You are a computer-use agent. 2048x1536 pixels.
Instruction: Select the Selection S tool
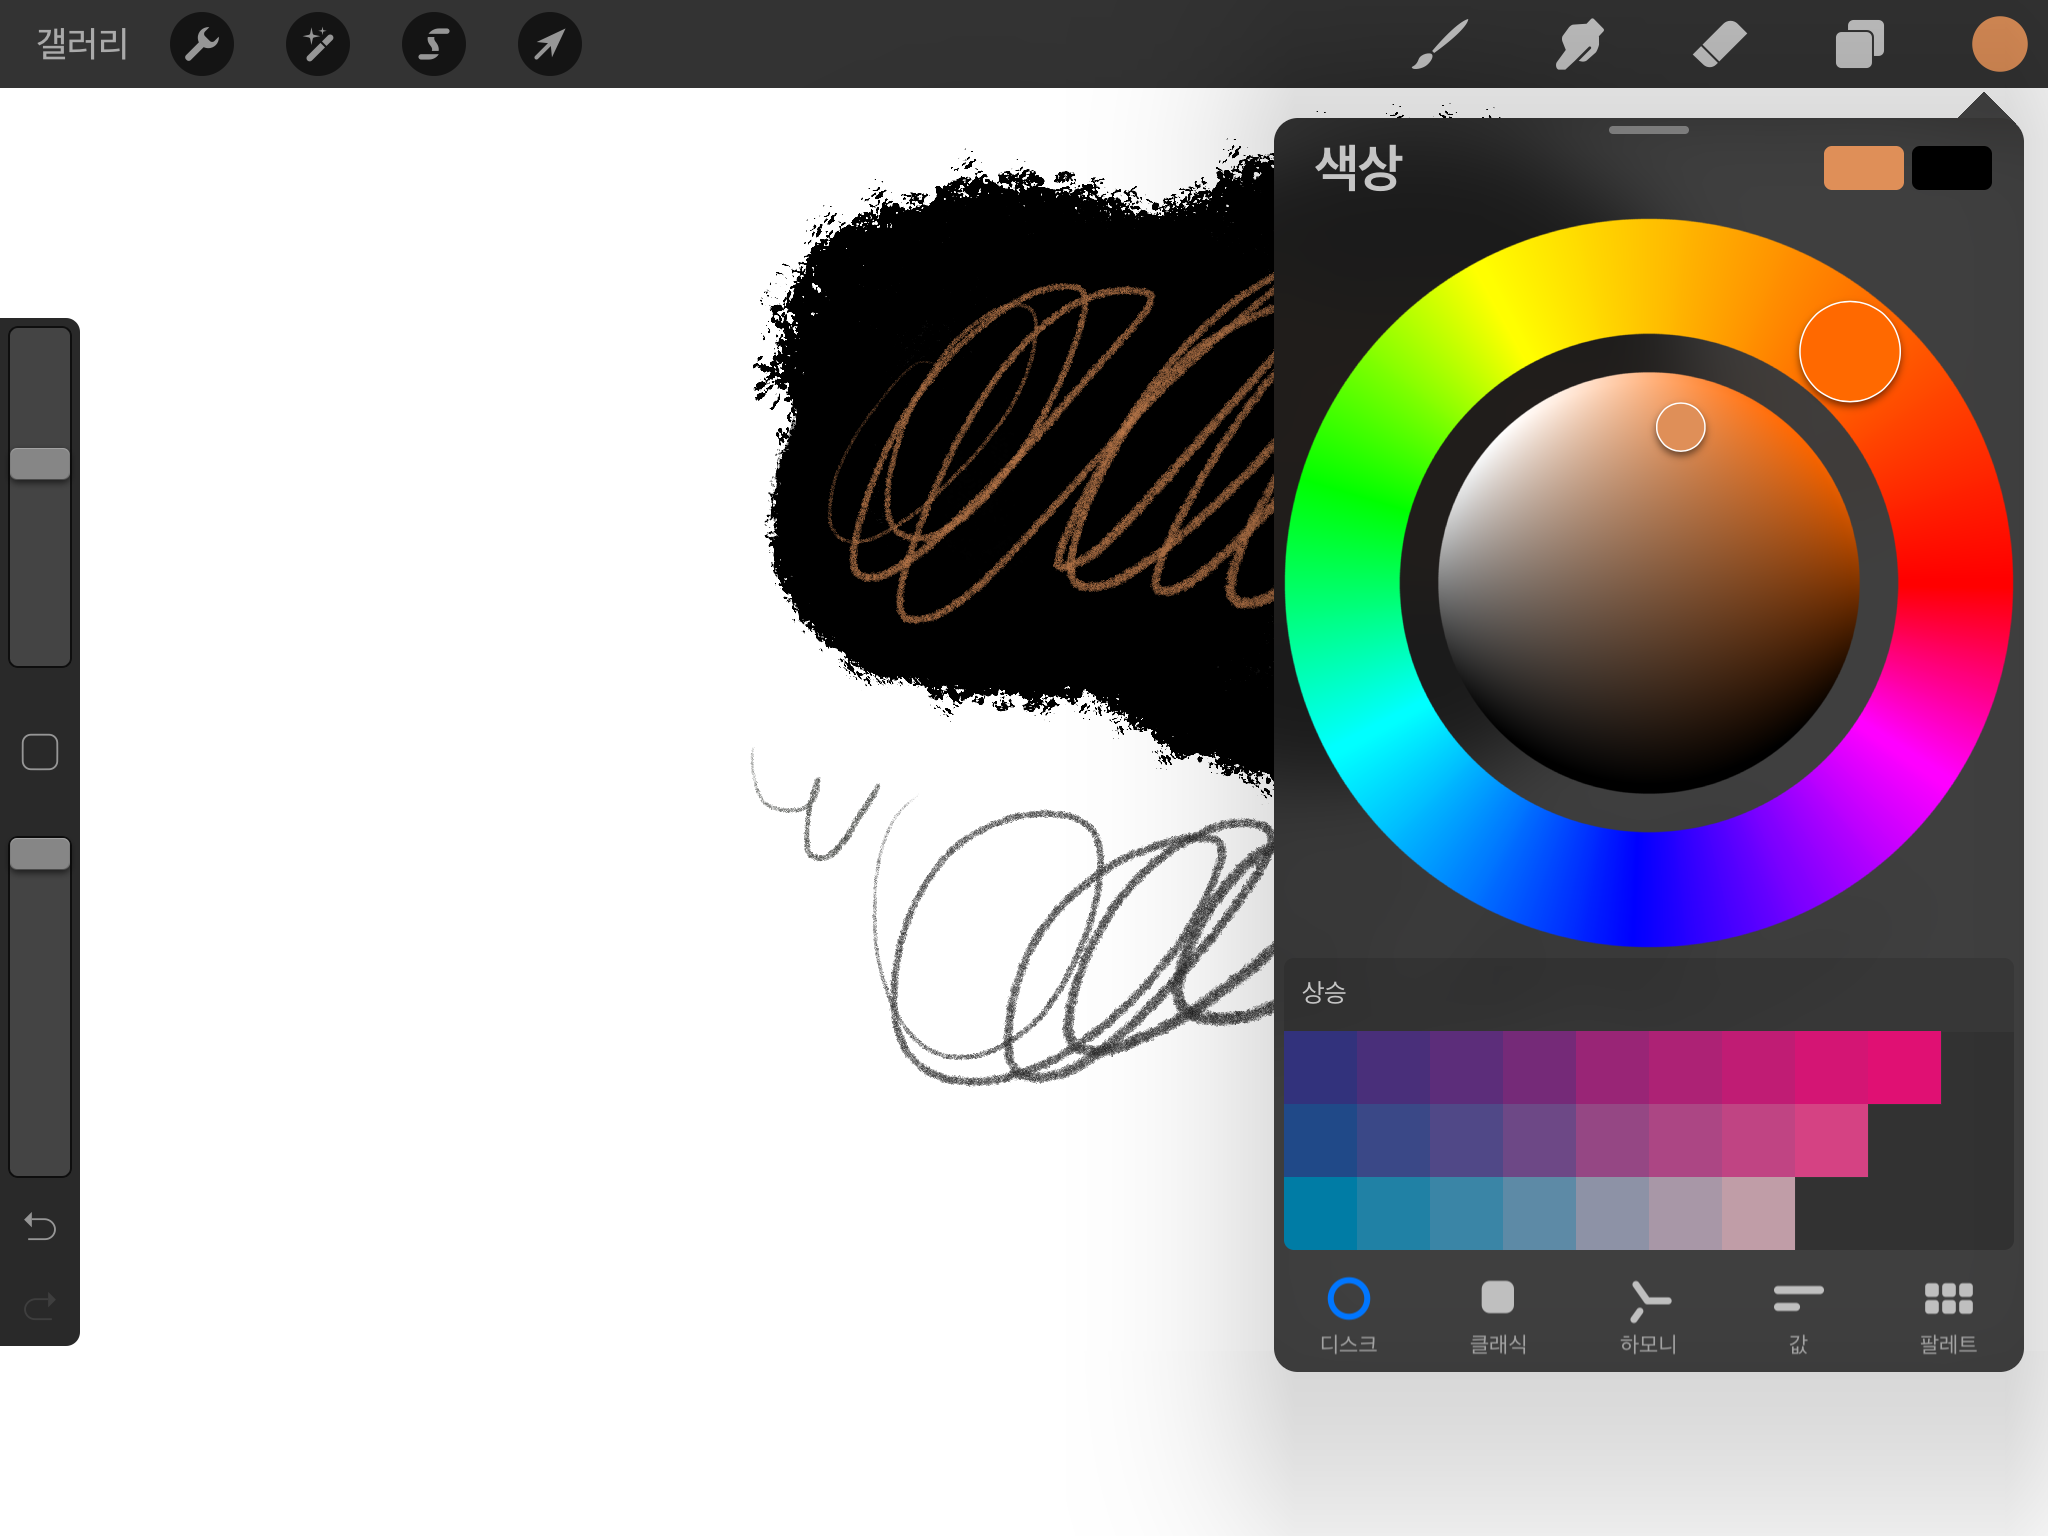[434, 44]
